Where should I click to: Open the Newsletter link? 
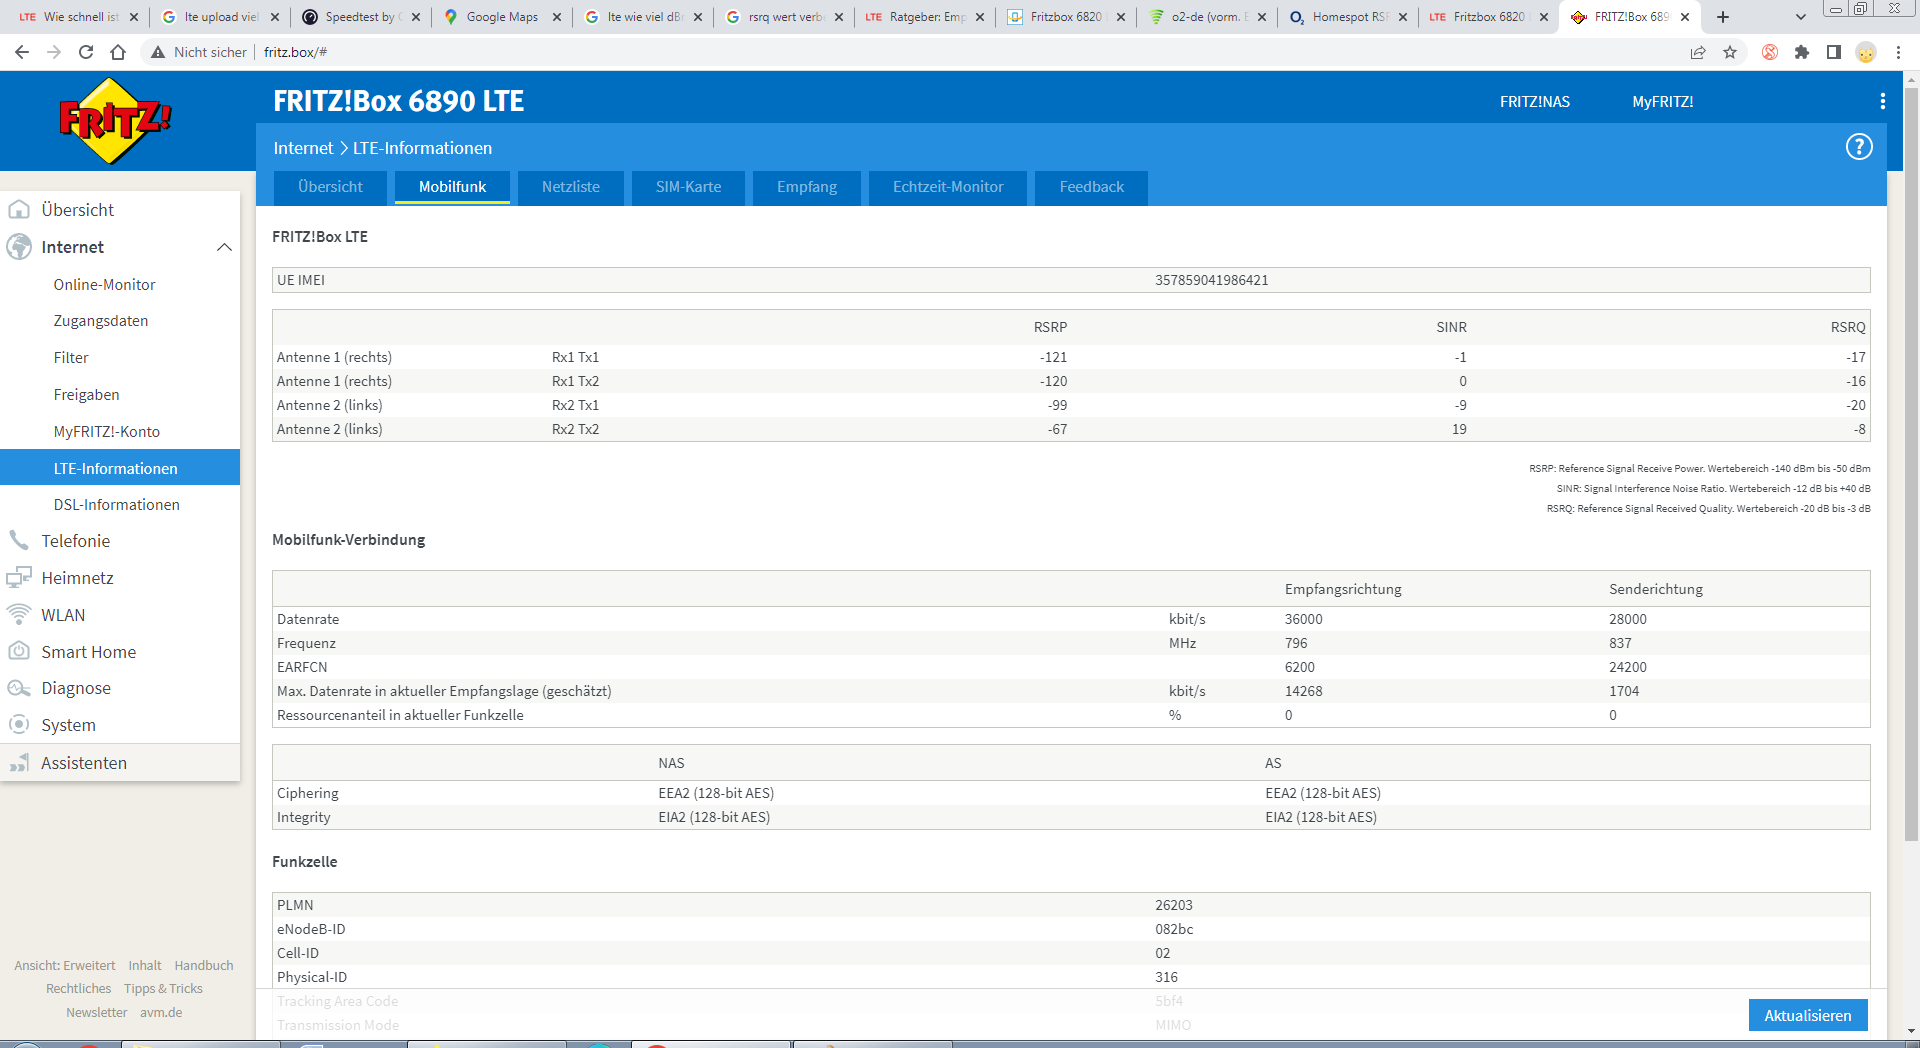[97, 1013]
